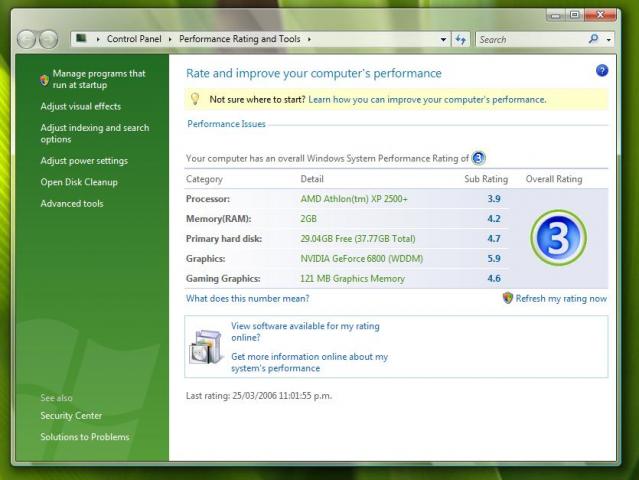Click the Refresh button beside address bar

point(461,40)
